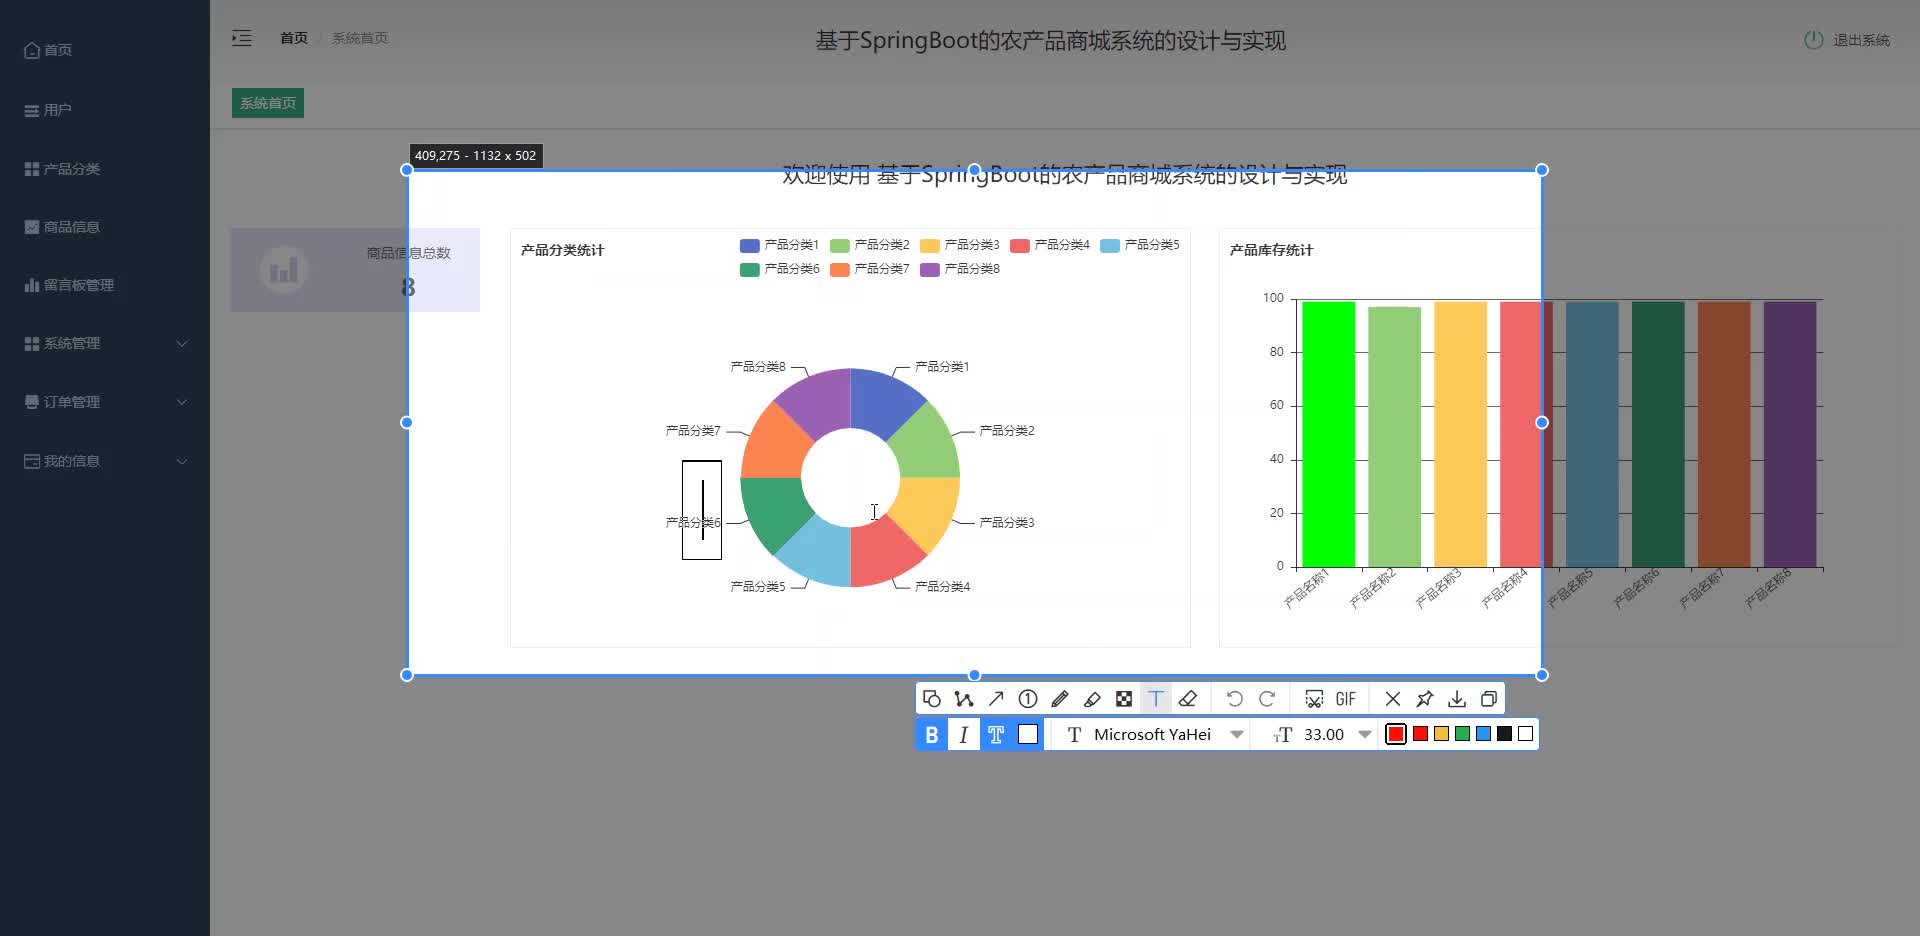Choose the green color swatch
The image size is (1920, 936).
pyautogui.click(x=1462, y=734)
